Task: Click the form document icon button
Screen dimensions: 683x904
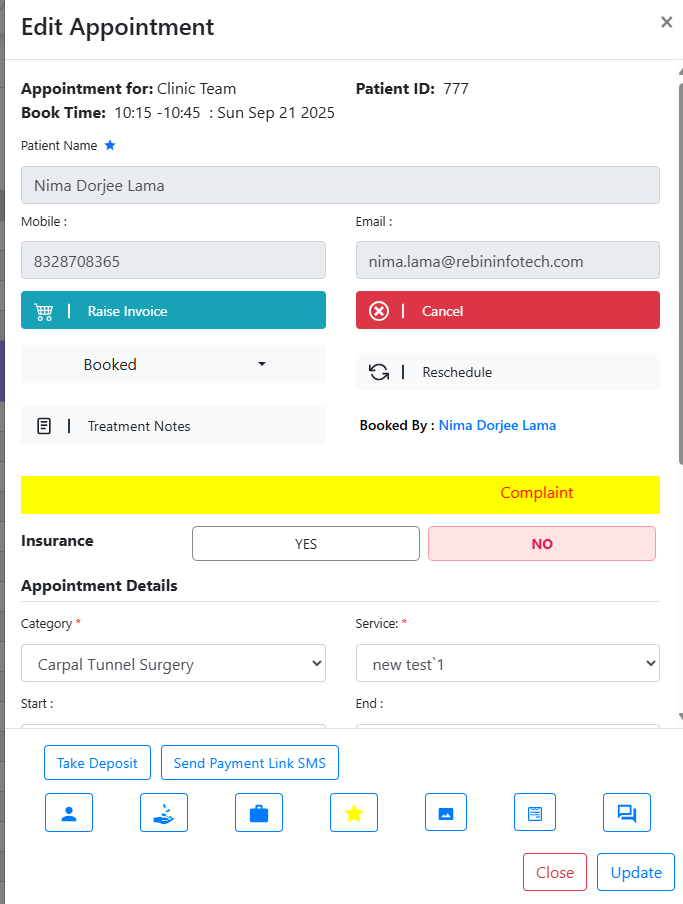Action: click(x=535, y=813)
